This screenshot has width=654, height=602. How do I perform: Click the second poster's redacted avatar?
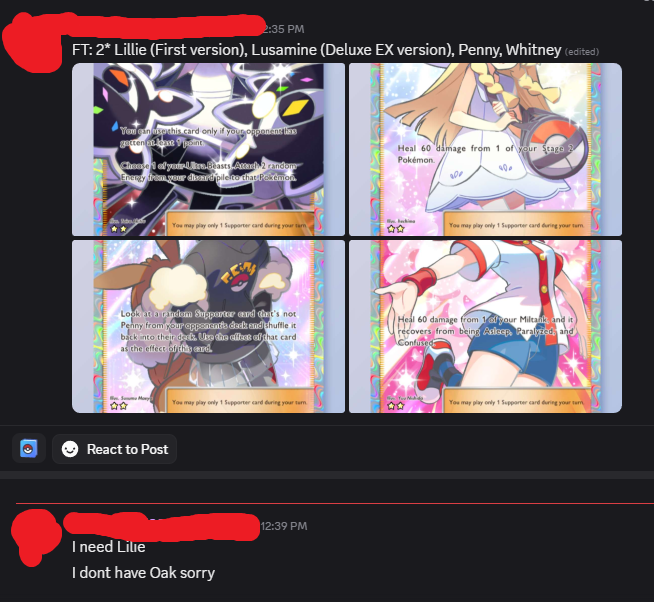click(33, 536)
